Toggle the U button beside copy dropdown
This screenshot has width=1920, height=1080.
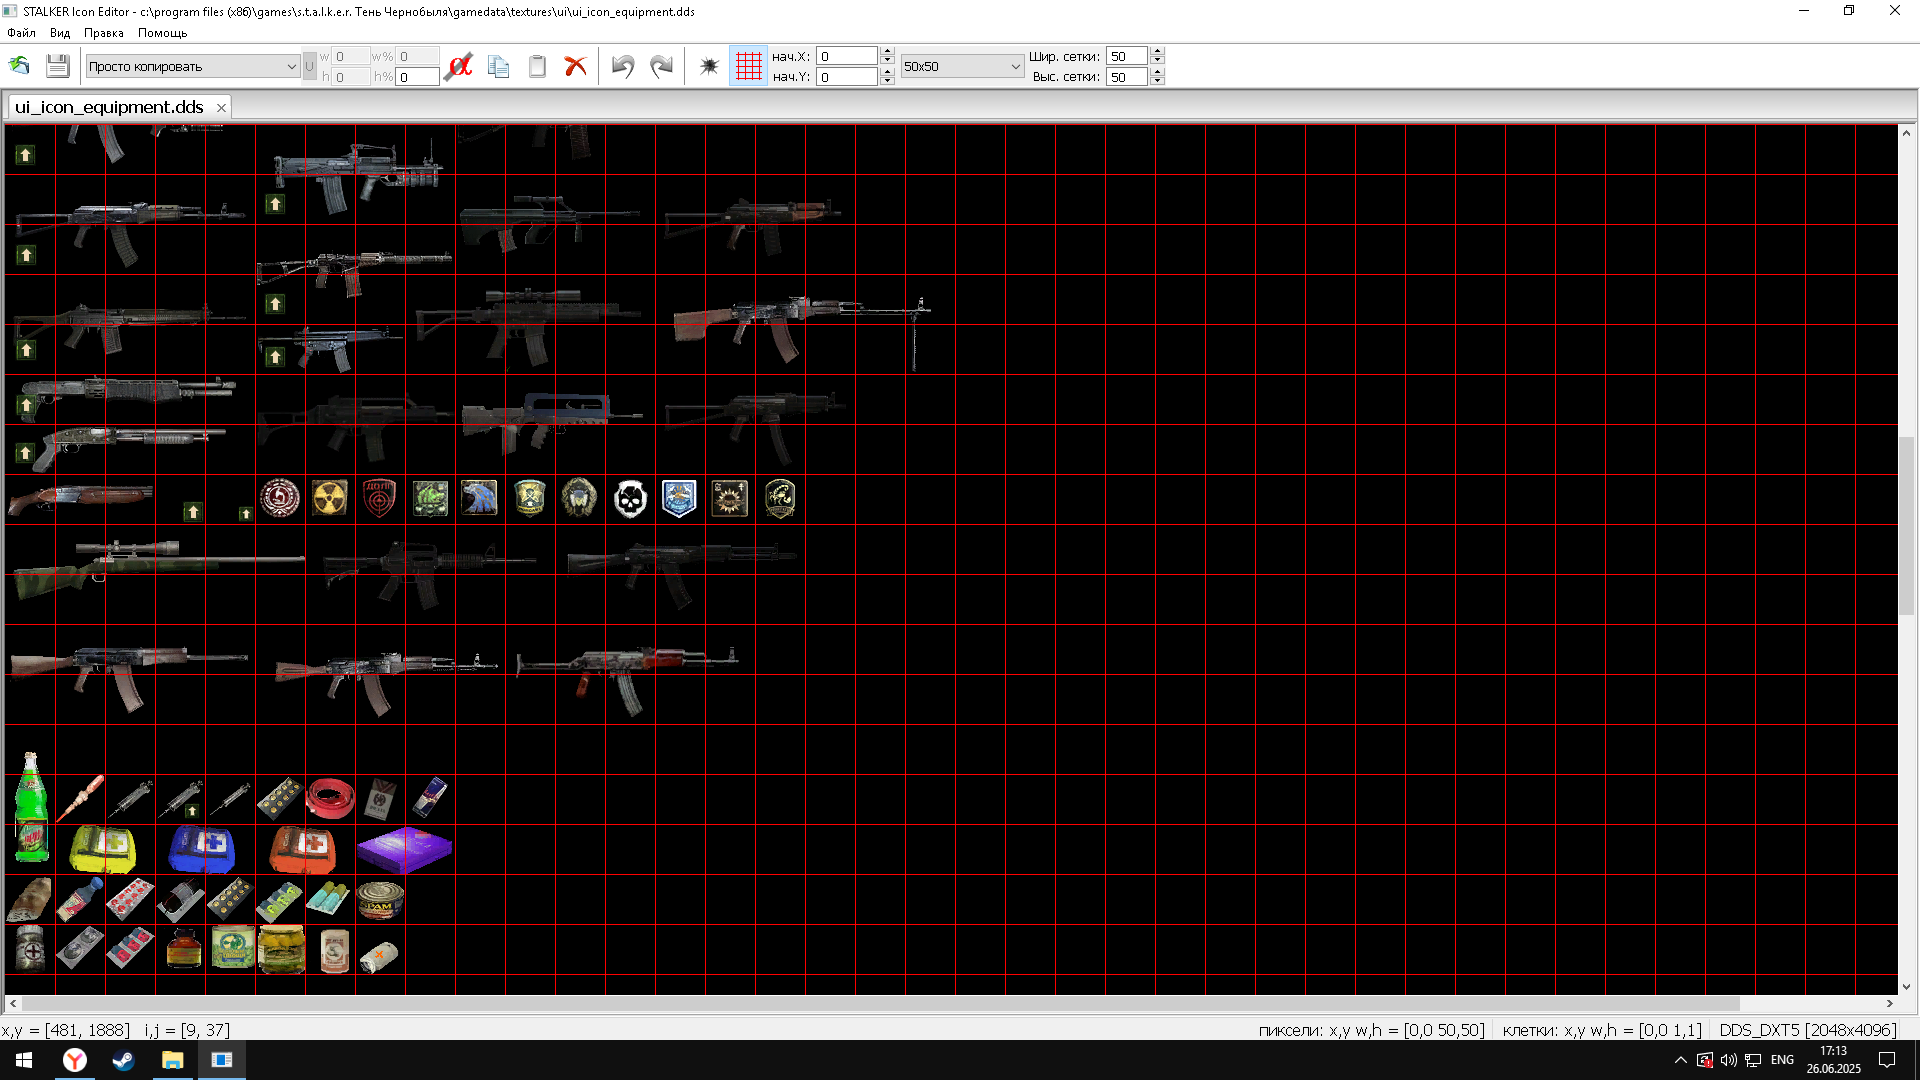[x=309, y=66]
